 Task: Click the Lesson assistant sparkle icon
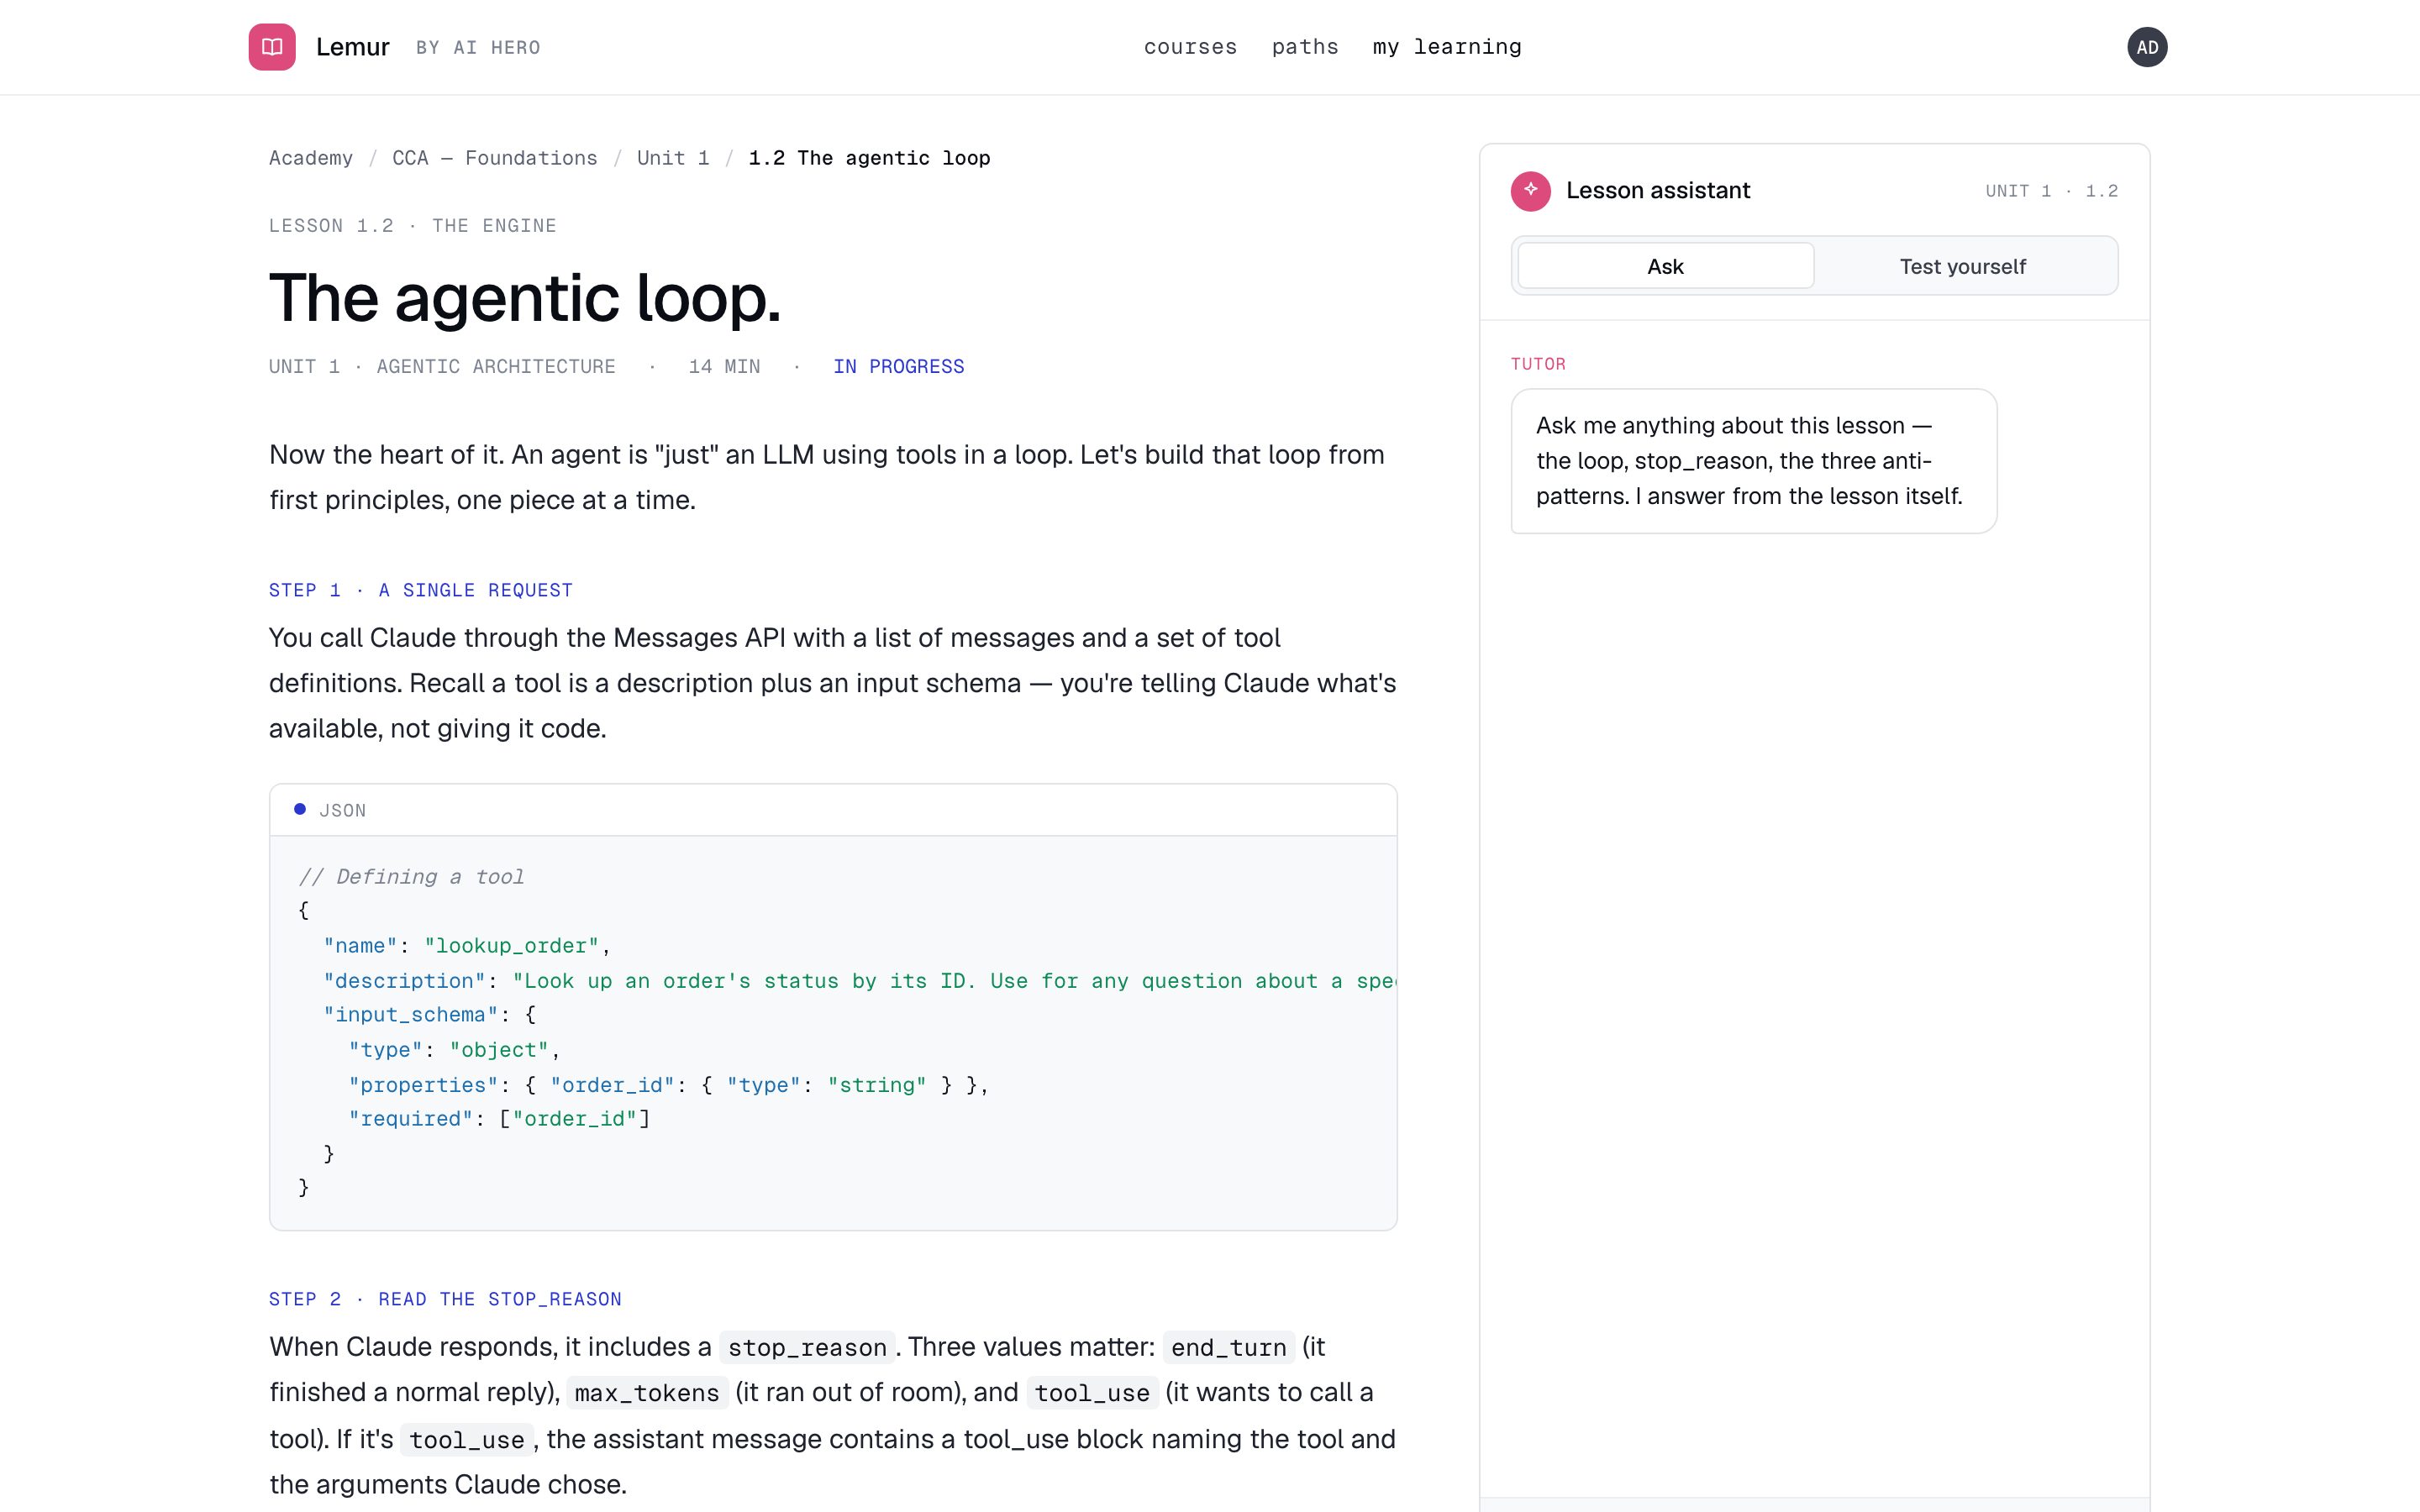pos(1531,191)
